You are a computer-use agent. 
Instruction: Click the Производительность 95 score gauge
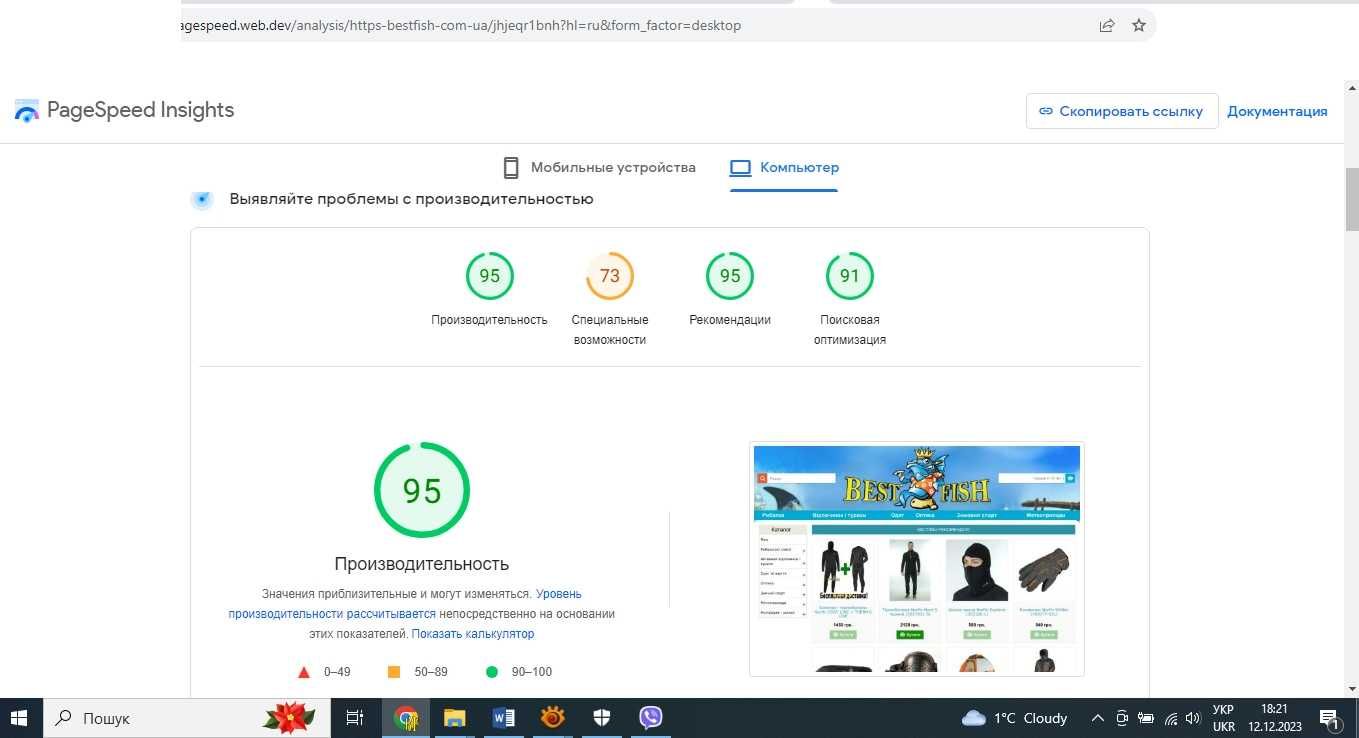coord(490,276)
